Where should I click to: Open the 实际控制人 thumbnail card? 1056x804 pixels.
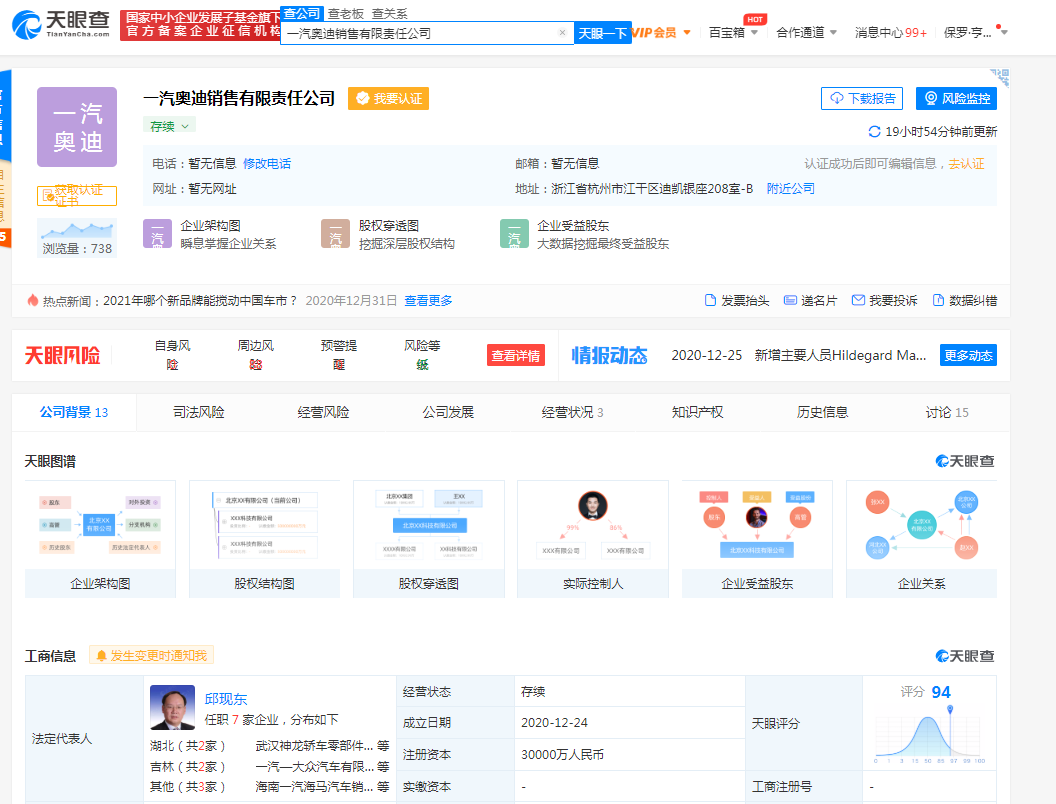(593, 539)
